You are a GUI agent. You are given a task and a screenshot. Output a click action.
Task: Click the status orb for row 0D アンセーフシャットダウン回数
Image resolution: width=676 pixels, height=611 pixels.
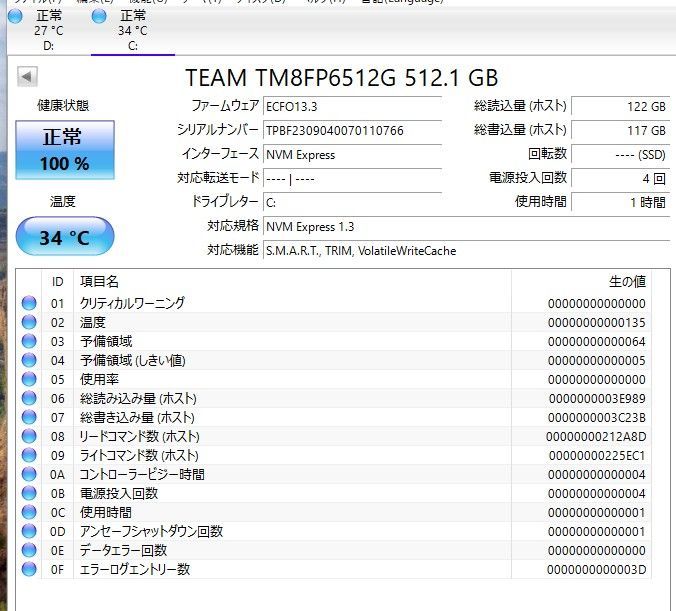[x=29, y=531]
